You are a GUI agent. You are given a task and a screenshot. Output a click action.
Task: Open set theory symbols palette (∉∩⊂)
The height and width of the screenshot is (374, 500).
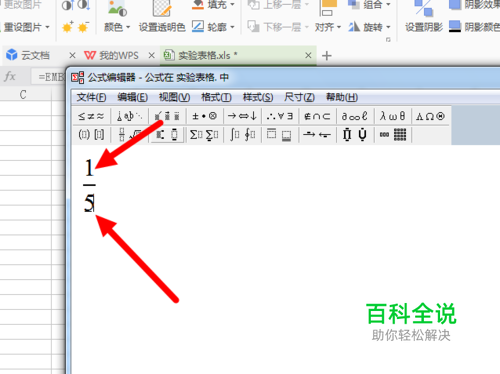pyautogui.click(x=317, y=116)
